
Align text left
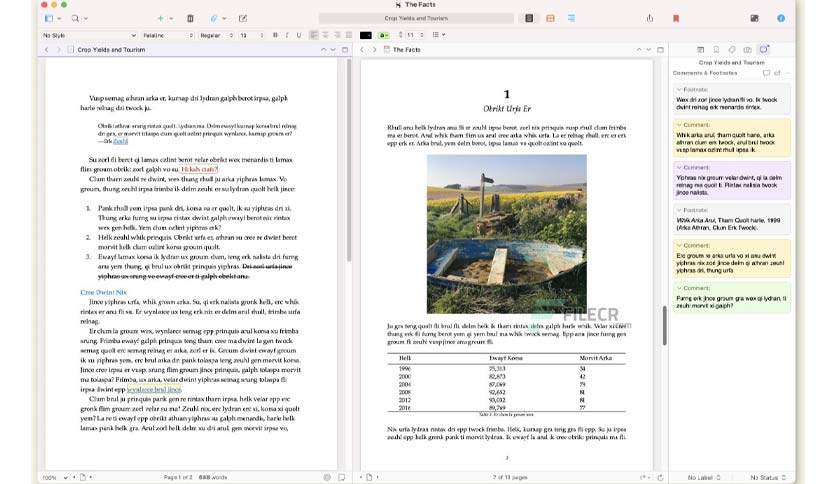tap(314, 35)
